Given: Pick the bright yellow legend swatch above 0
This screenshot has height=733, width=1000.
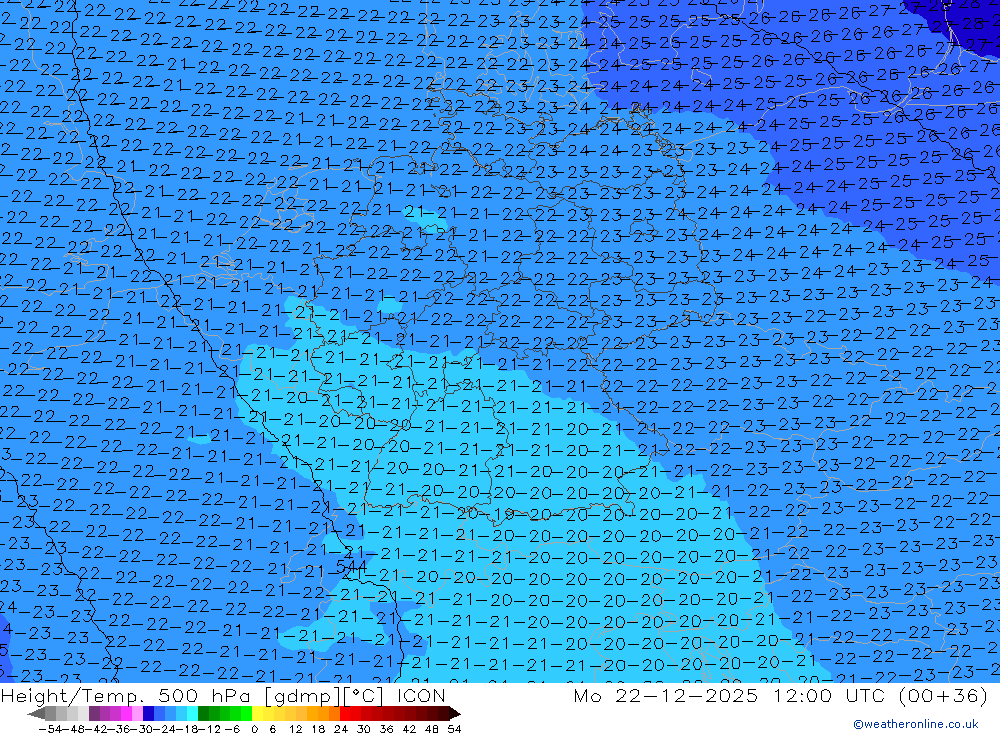Looking at the screenshot, I should (257, 714).
